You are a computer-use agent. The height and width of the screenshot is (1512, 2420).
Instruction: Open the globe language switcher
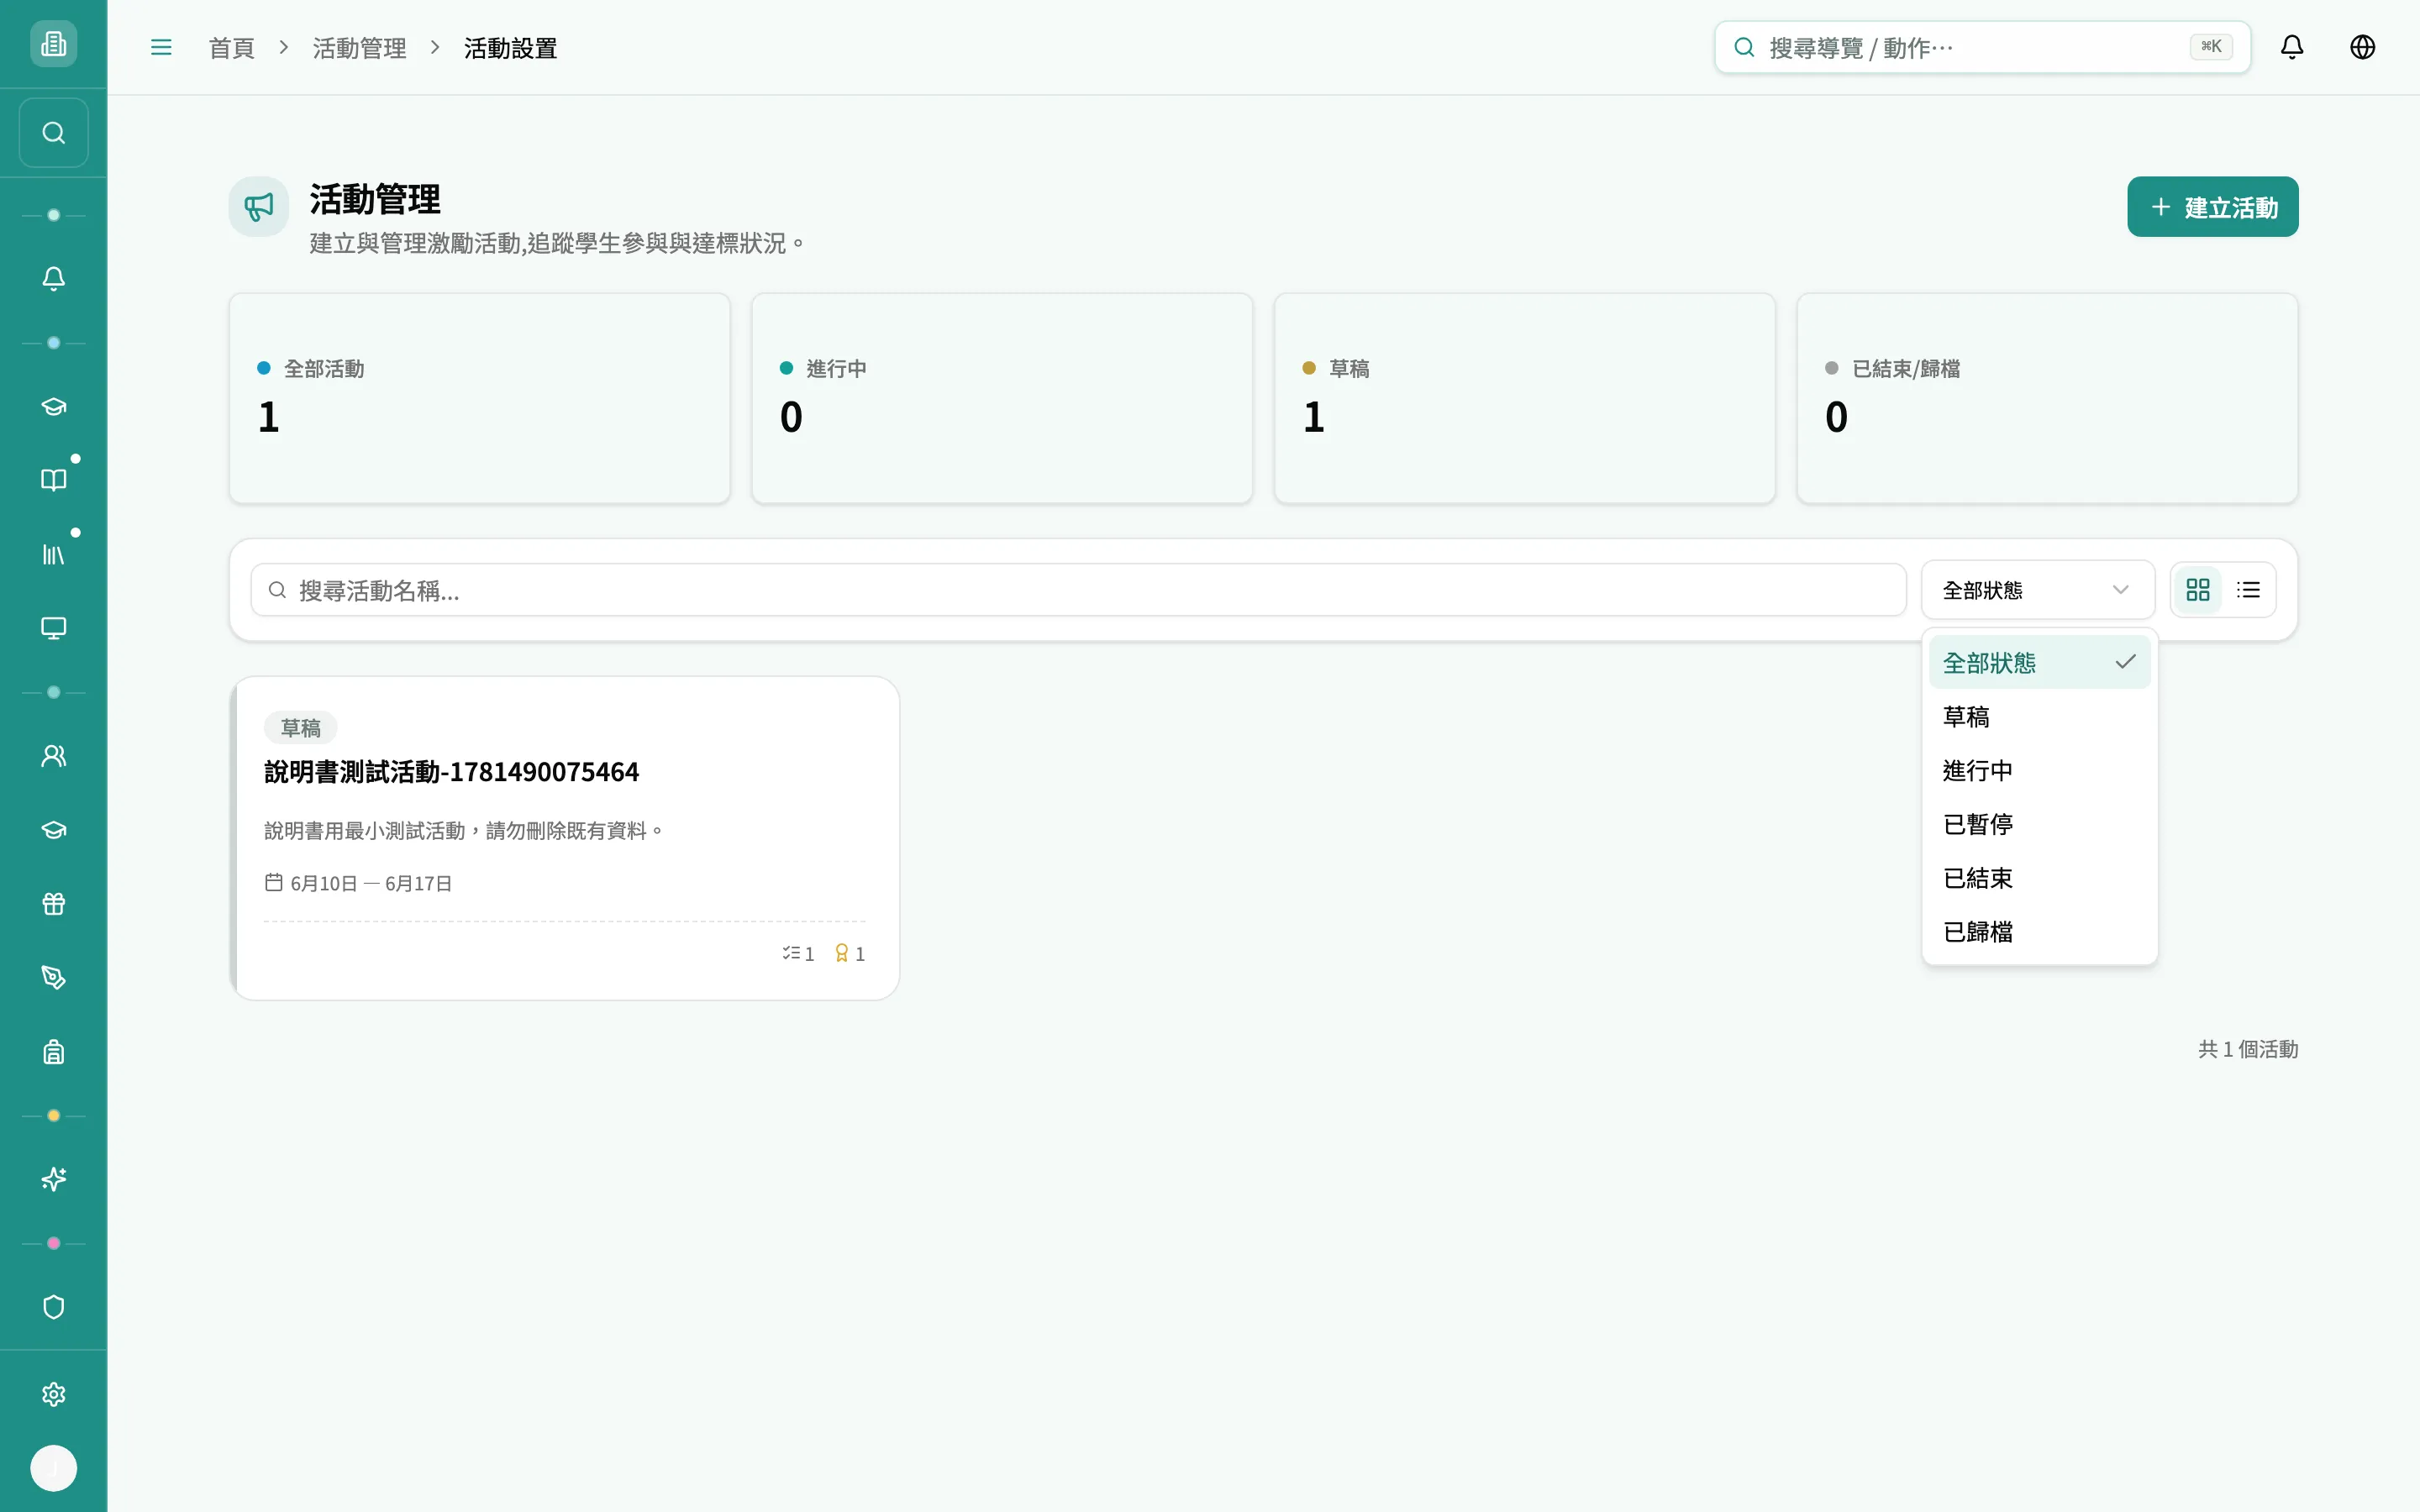click(2362, 47)
